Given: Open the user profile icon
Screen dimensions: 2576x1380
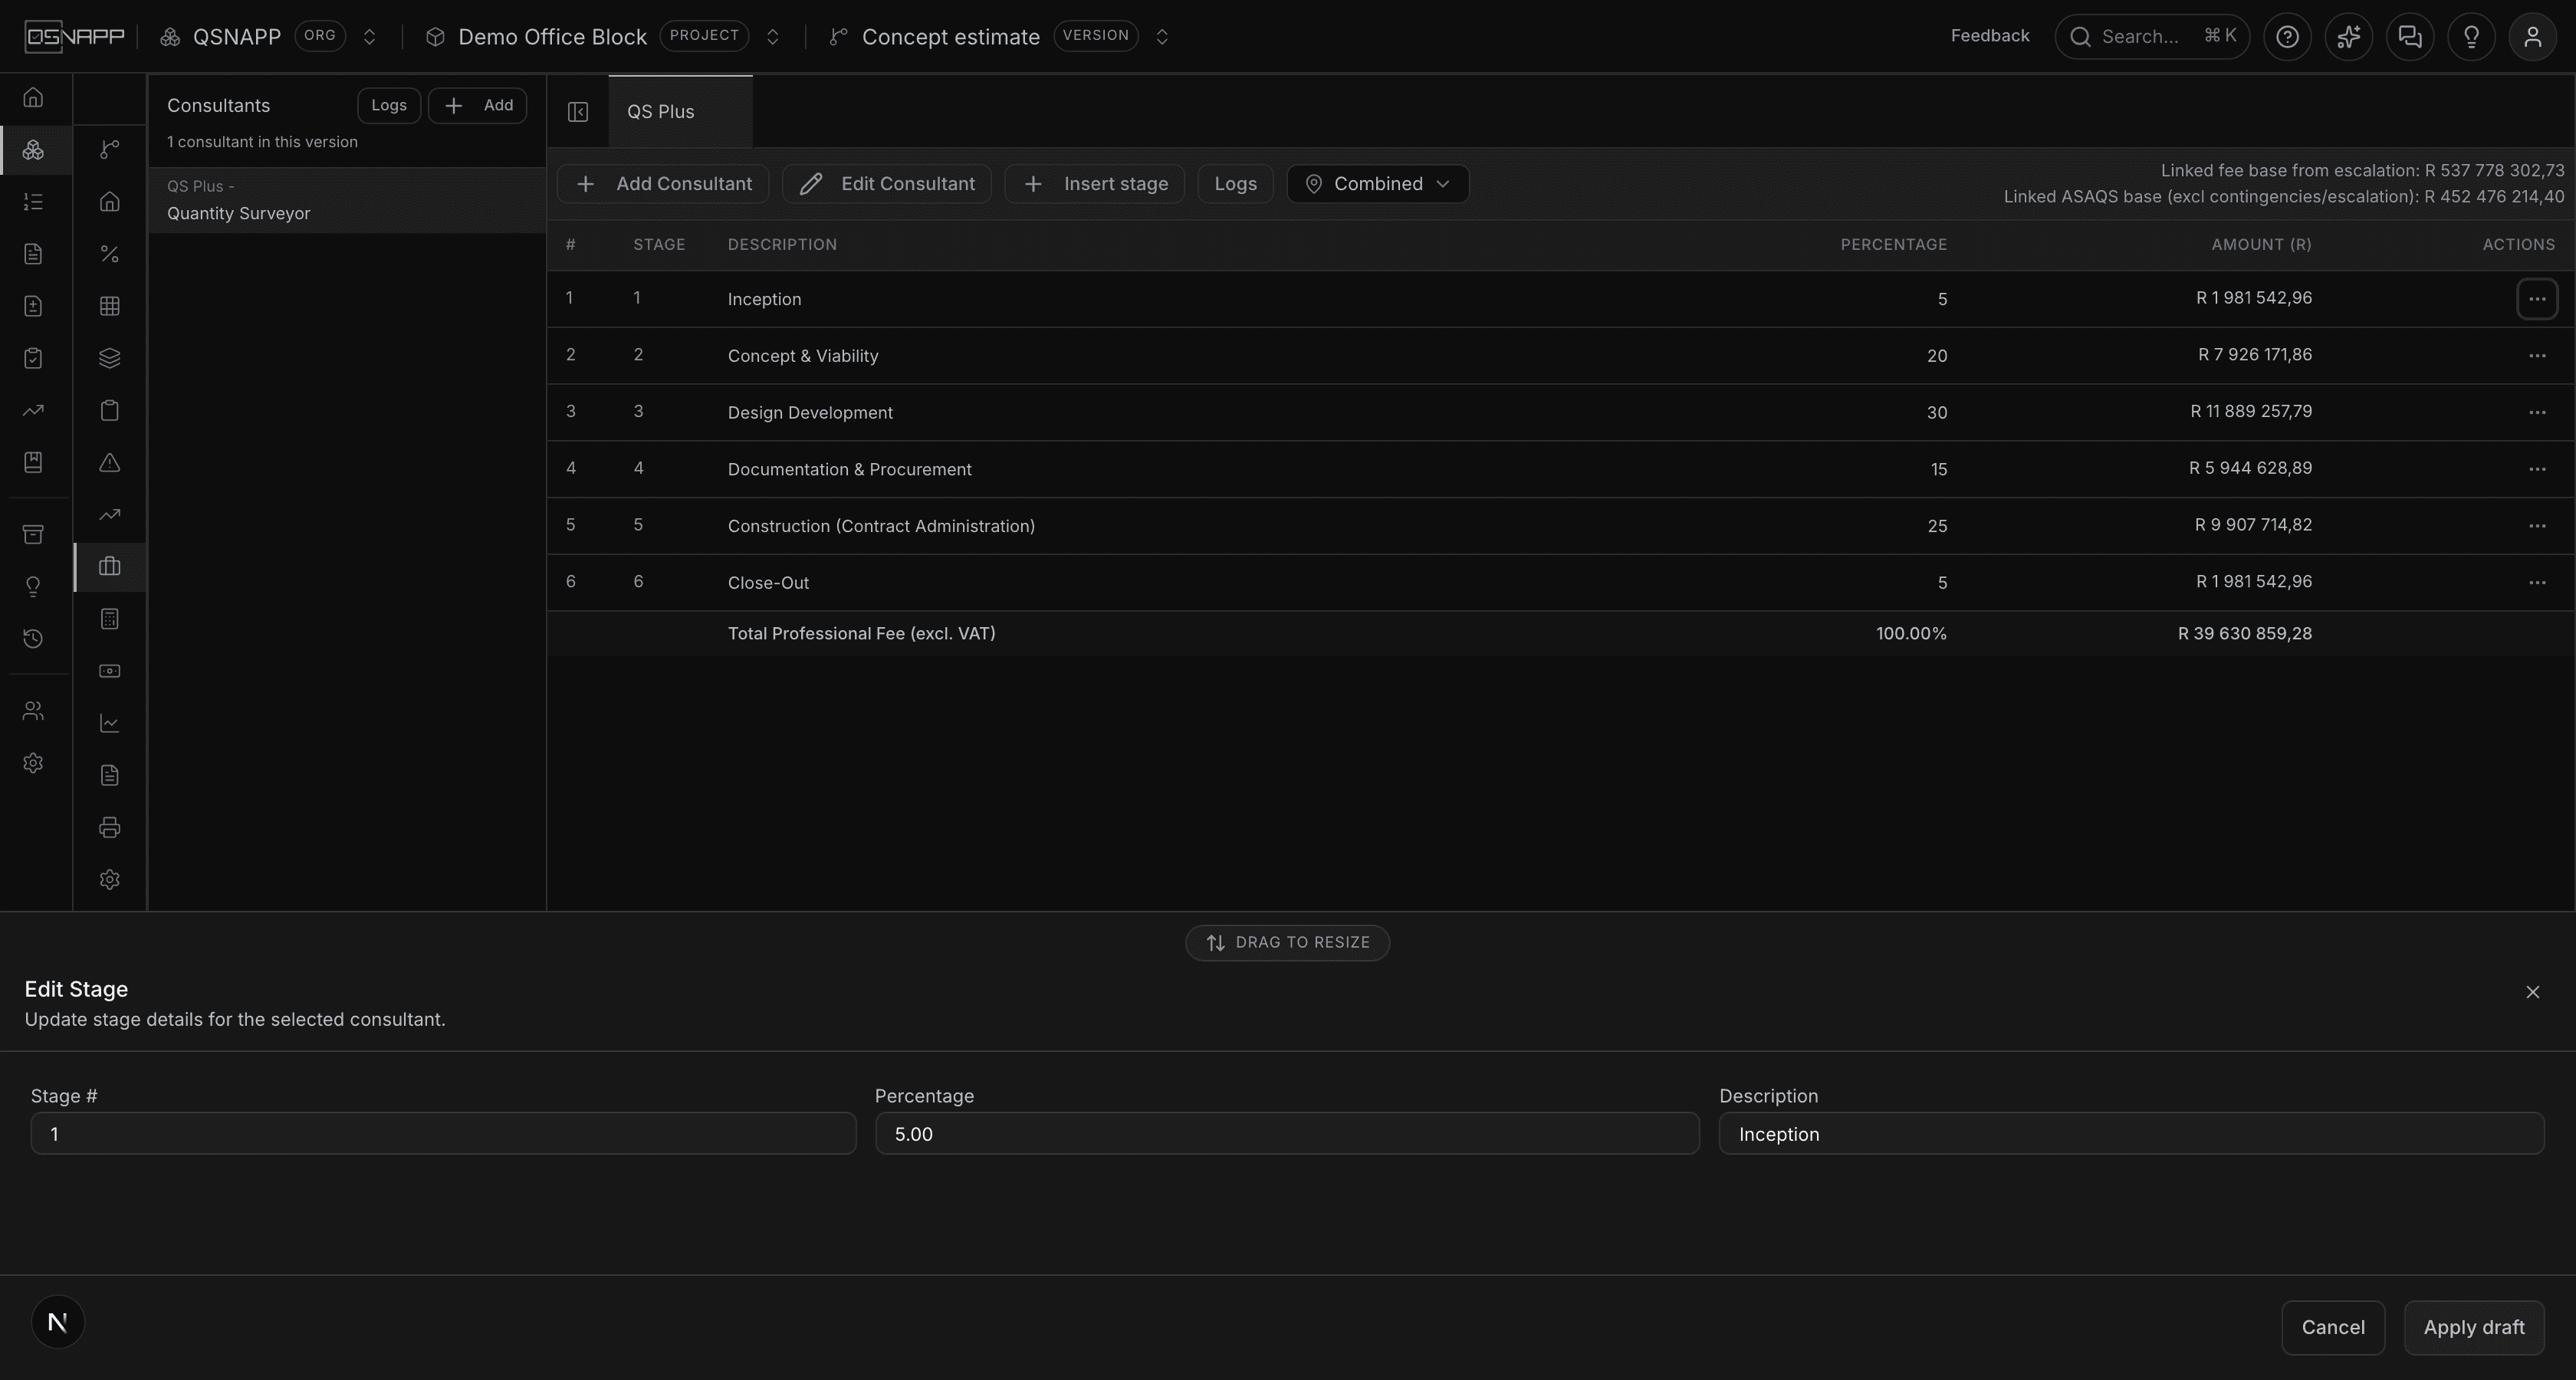Looking at the screenshot, I should point(2532,37).
